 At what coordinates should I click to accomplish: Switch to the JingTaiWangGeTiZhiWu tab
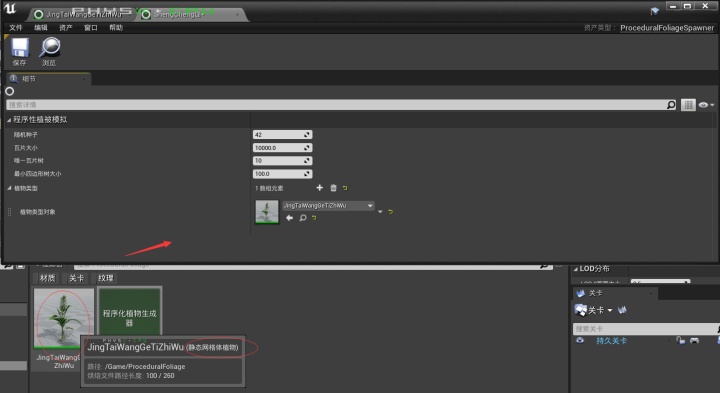82,14
